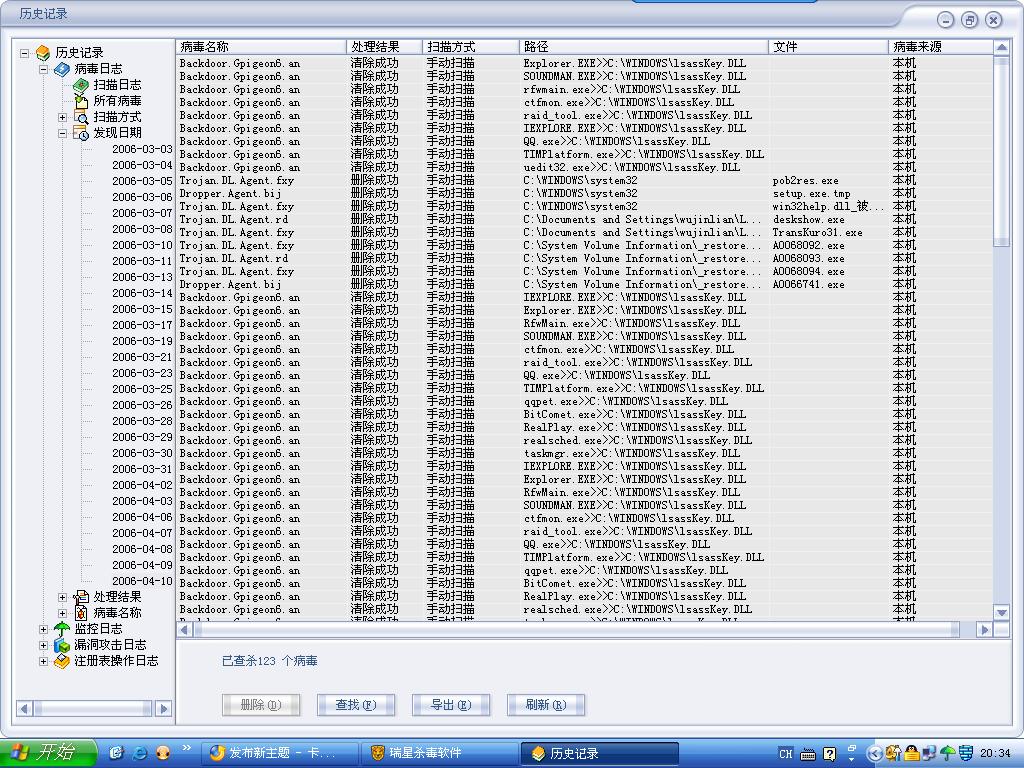Image resolution: width=1024 pixels, height=768 pixels.
Task: Expand the 监控日志 node
Action: [x=43, y=630]
